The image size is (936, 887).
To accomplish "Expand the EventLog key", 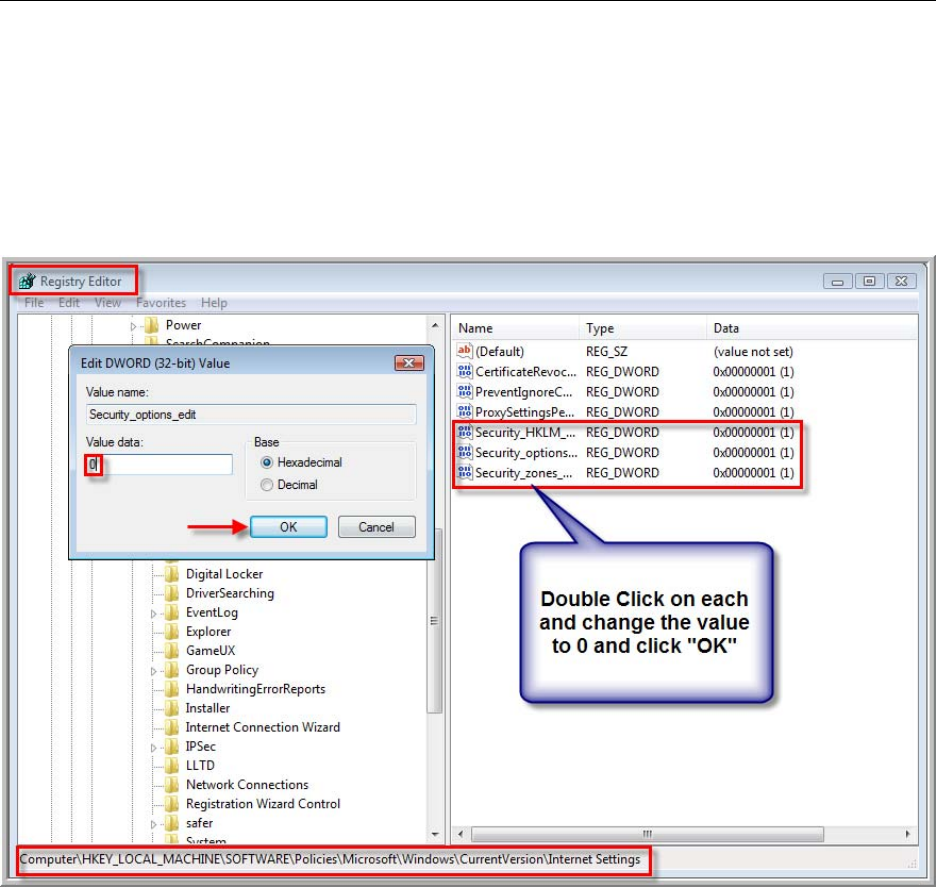I will click(x=153, y=614).
